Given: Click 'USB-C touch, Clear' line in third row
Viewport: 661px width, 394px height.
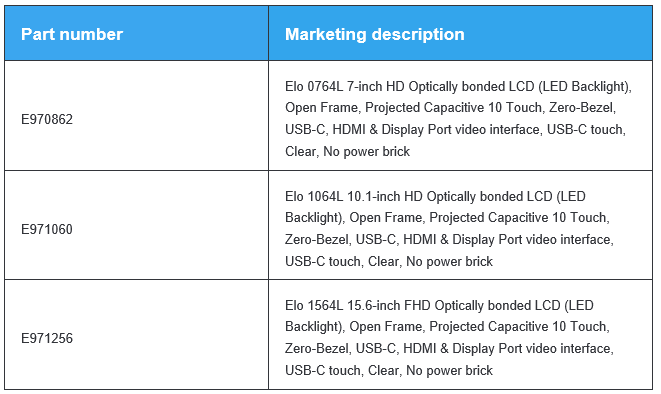Looking at the screenshot, I should tap(389, 370).
